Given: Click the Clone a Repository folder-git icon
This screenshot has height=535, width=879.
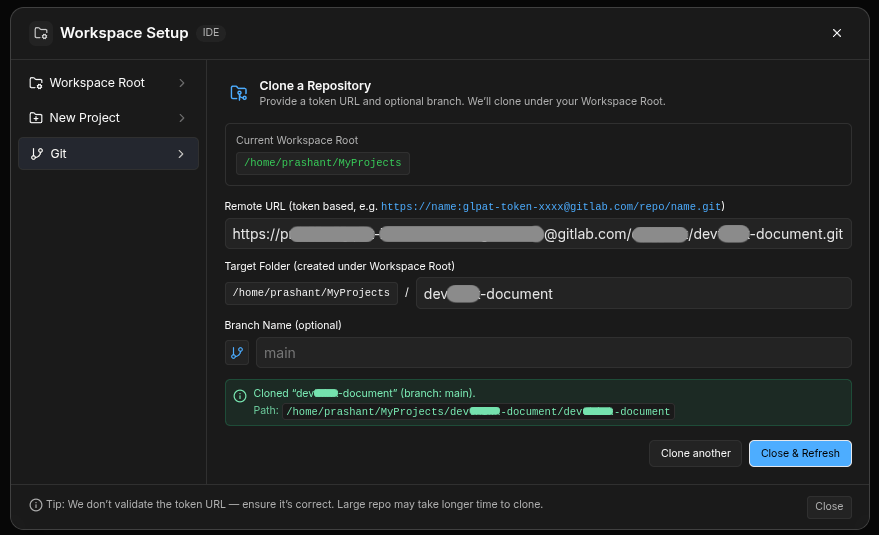Looking at the screenshot, I should [239, 93].
